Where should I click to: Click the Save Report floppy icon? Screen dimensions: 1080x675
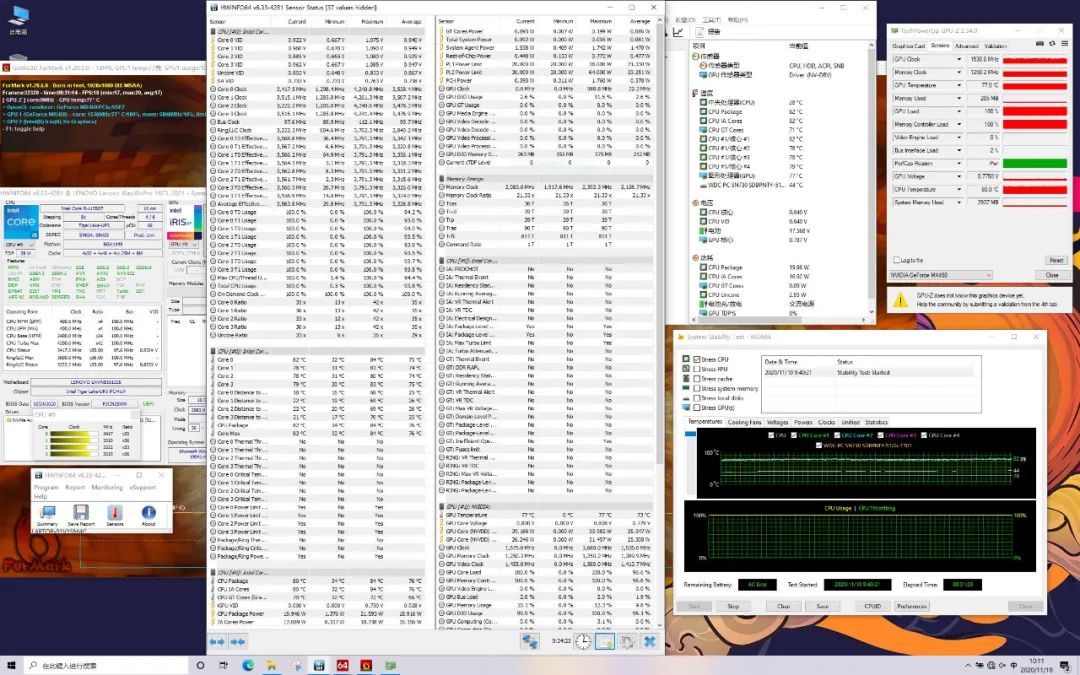[x=81, y=510]
